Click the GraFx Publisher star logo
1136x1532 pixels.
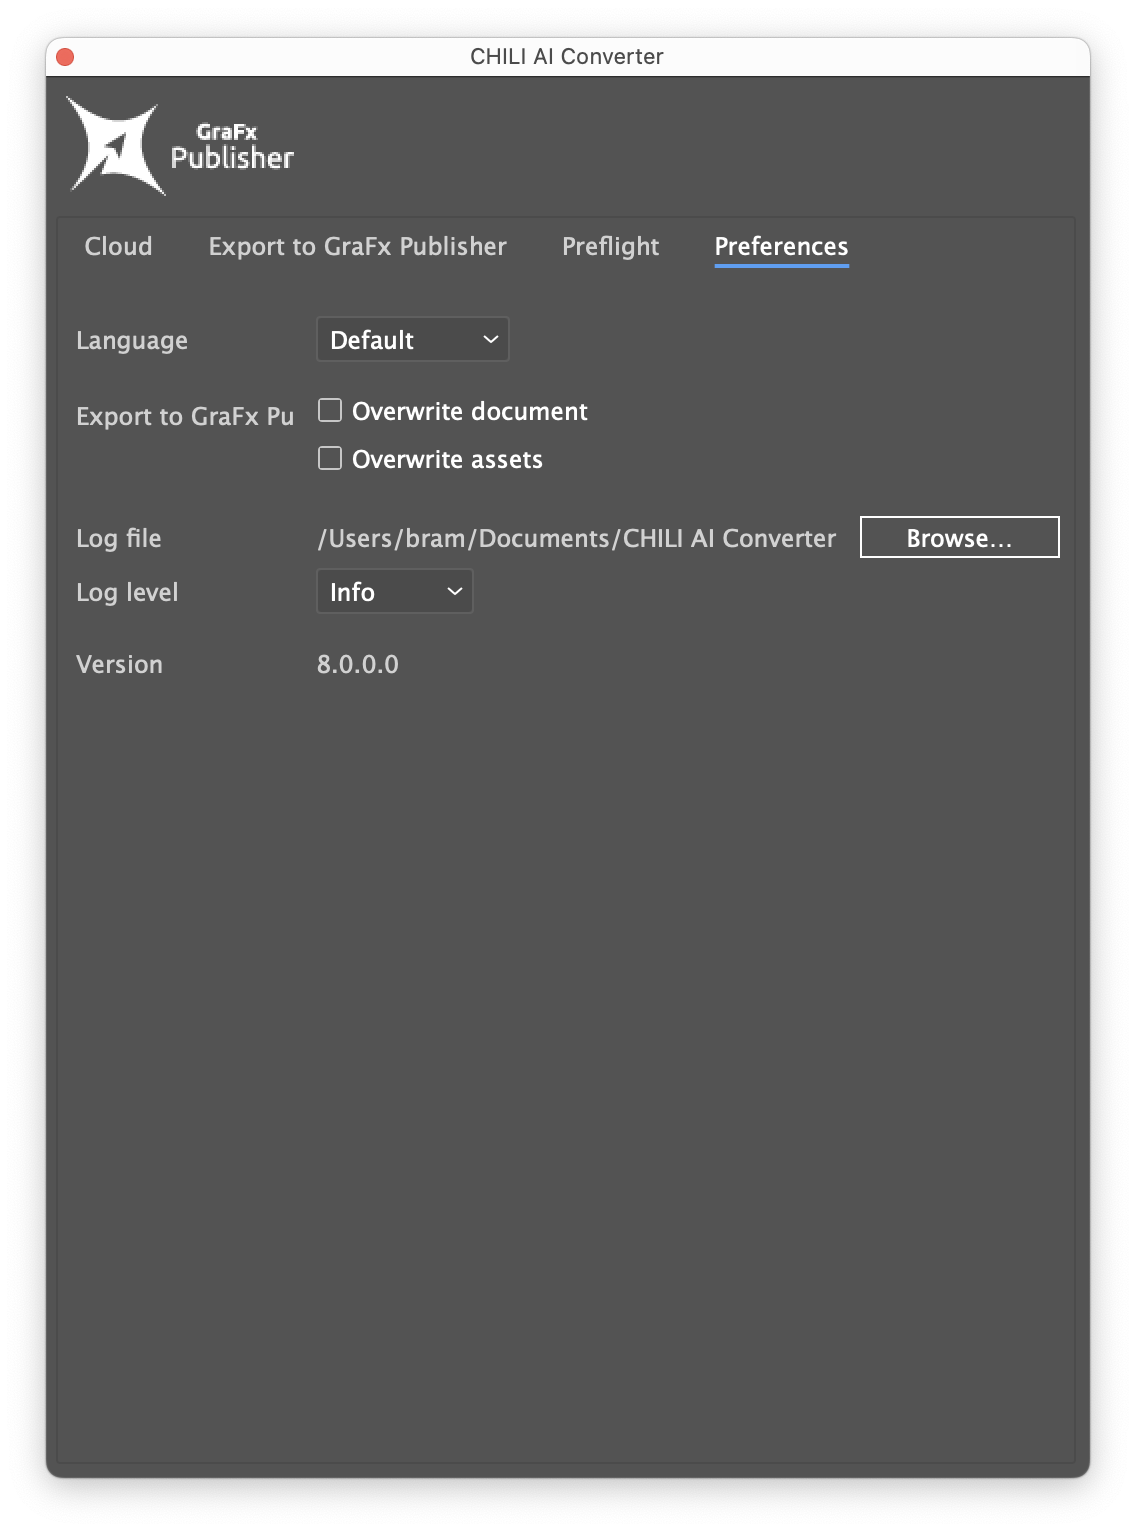[x=115, y=146]
